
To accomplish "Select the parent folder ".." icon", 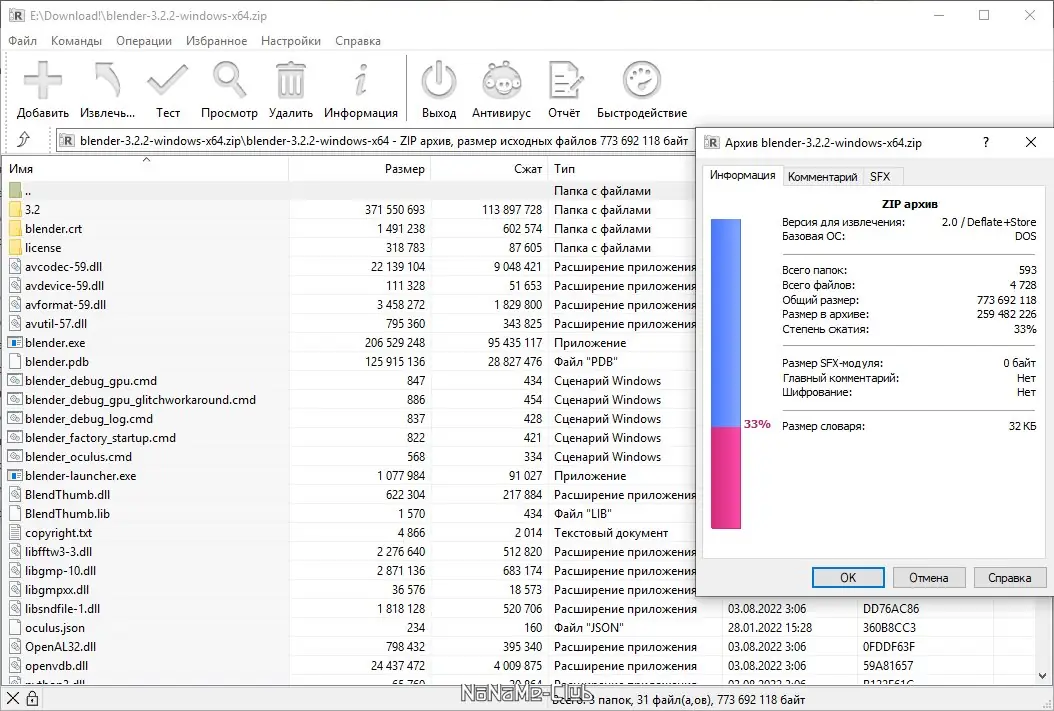I will pos(15,191).
